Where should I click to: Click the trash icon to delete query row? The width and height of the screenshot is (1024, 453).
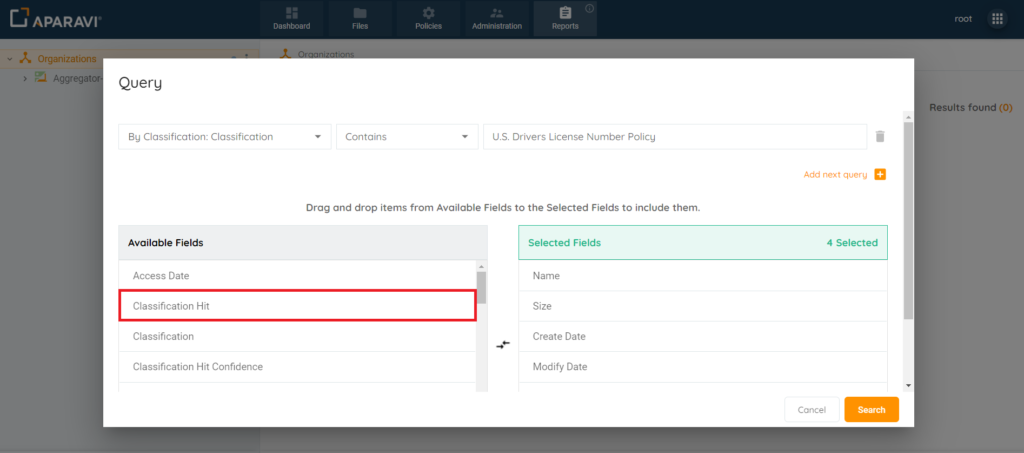click(880, 137)
